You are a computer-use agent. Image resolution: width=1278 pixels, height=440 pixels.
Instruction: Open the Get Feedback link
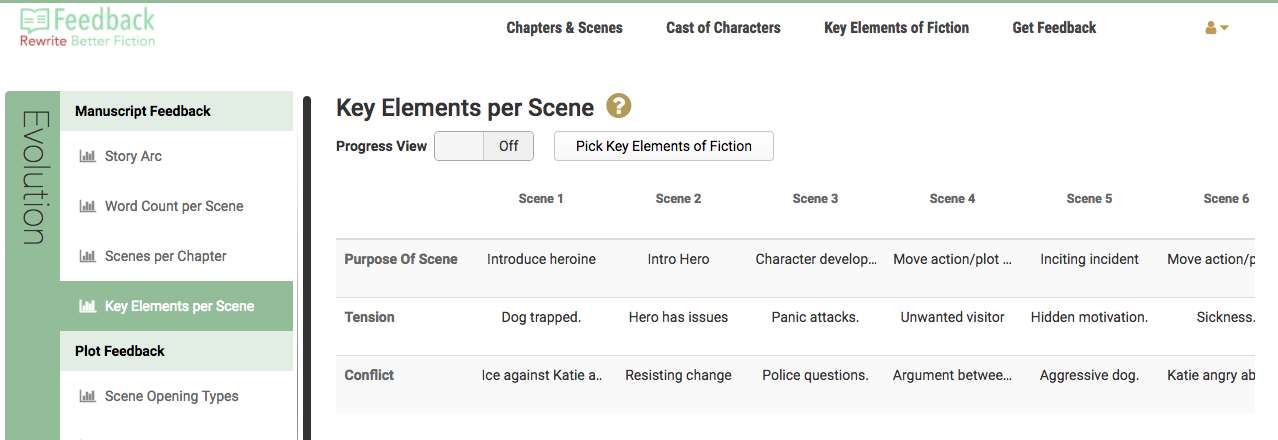pos(1054,28)
